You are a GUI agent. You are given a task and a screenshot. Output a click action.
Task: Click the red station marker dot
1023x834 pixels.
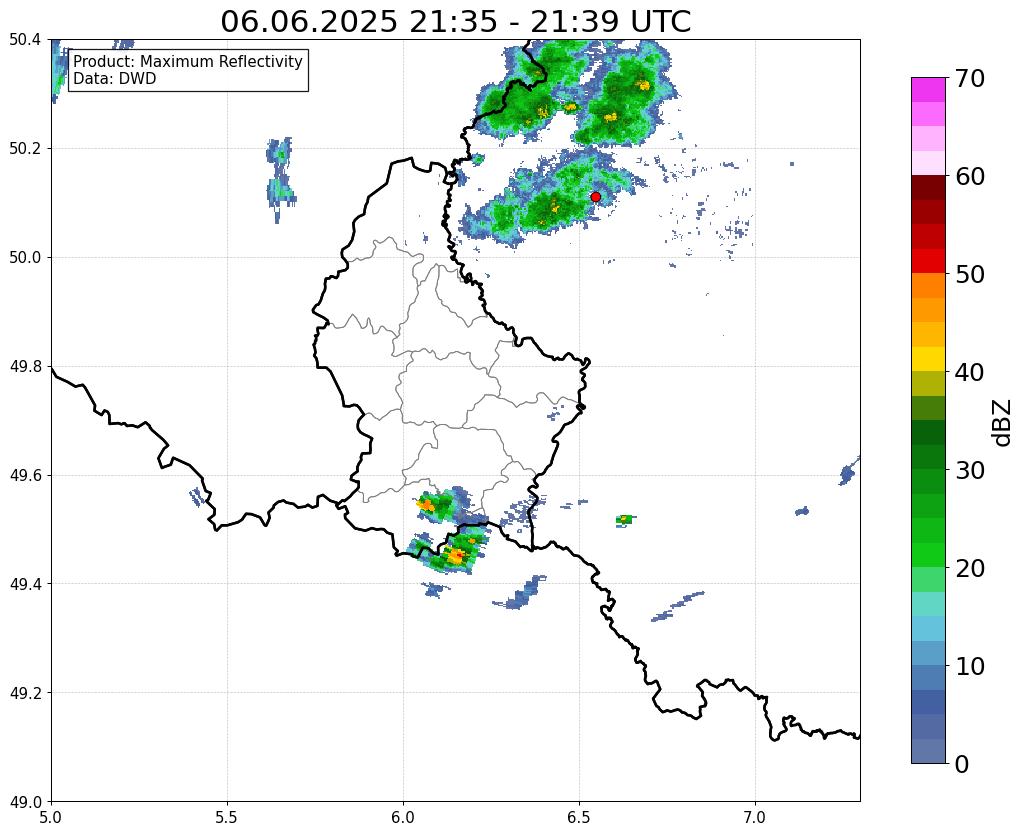[595, 197]
